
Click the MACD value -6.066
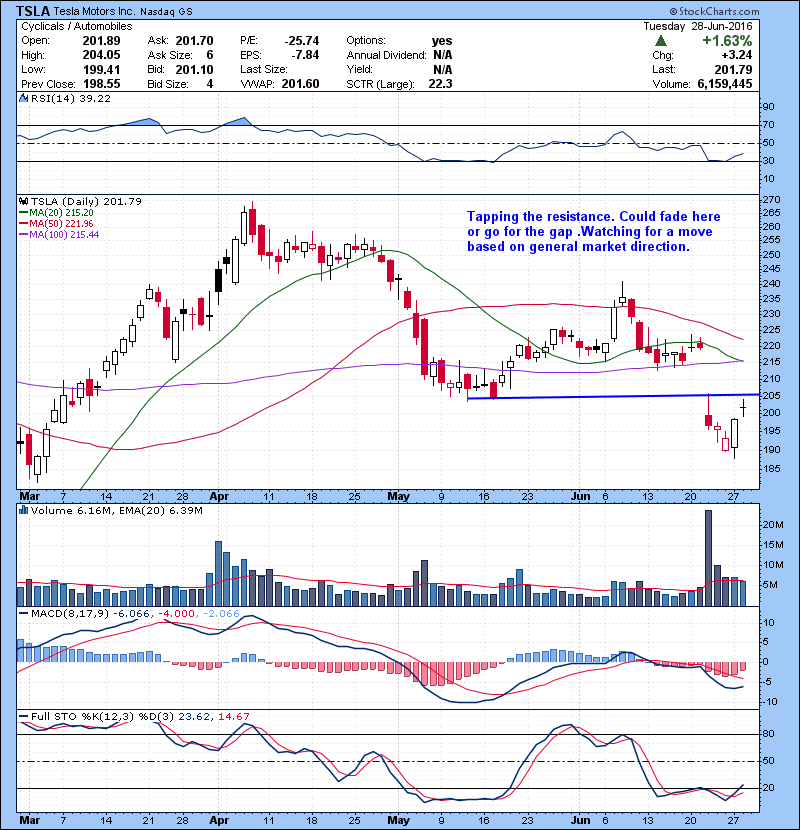[x=132, y=614]
